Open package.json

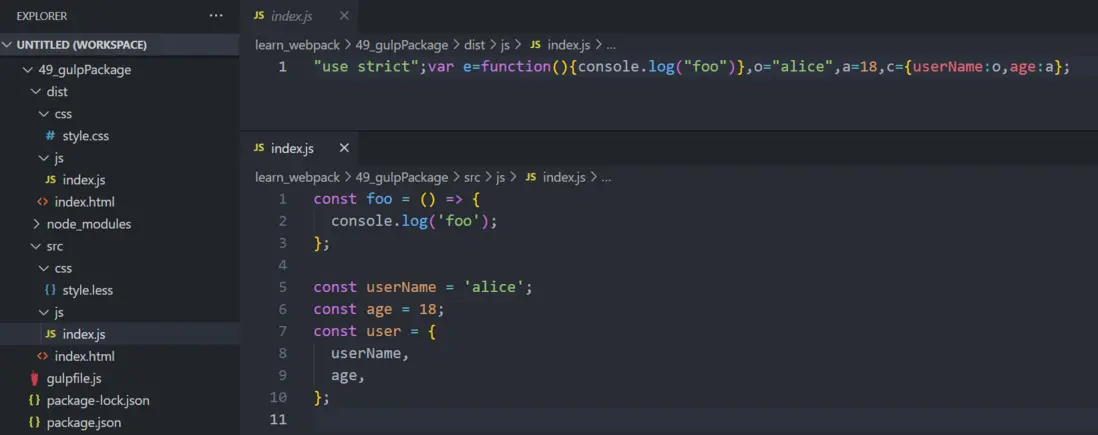click(x=84, y=422)
